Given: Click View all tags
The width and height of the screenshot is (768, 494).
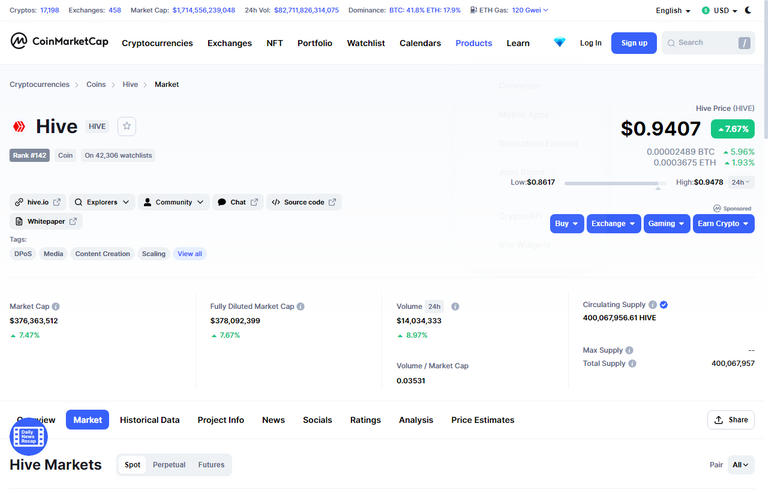Looking at the screenshot, I should coord(190,254).
